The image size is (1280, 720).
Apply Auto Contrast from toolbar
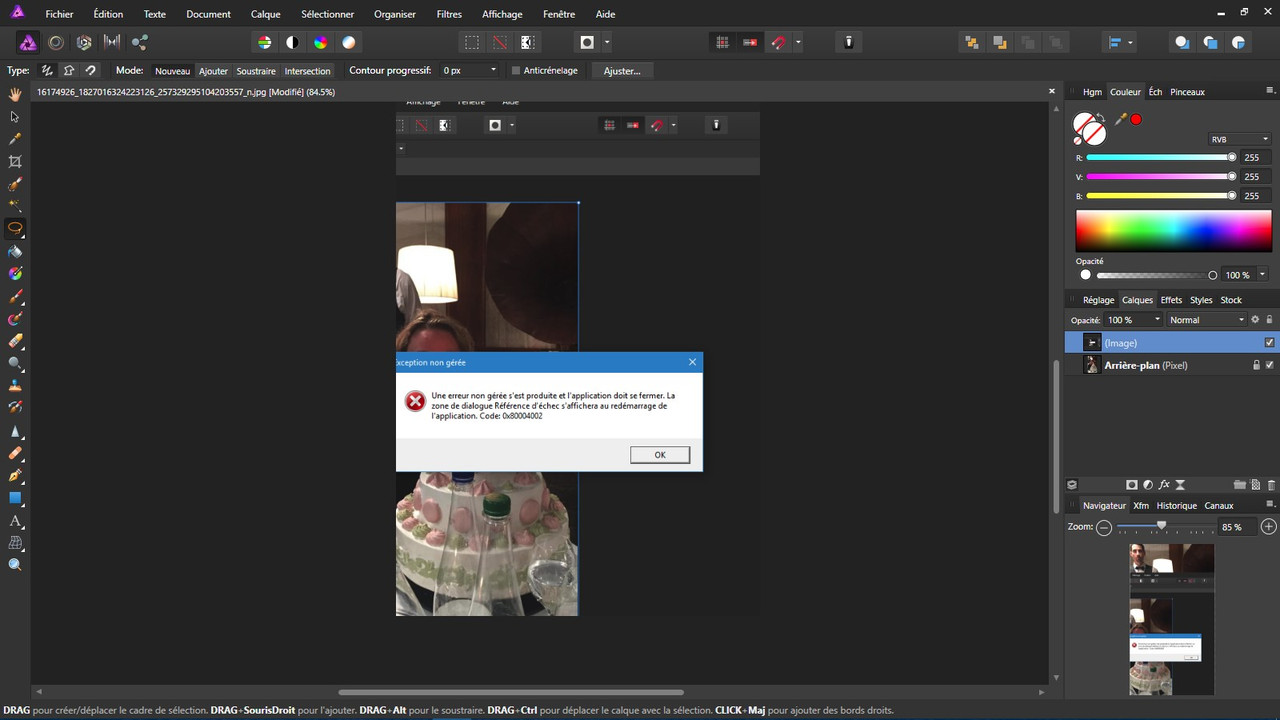click(292, 42)
